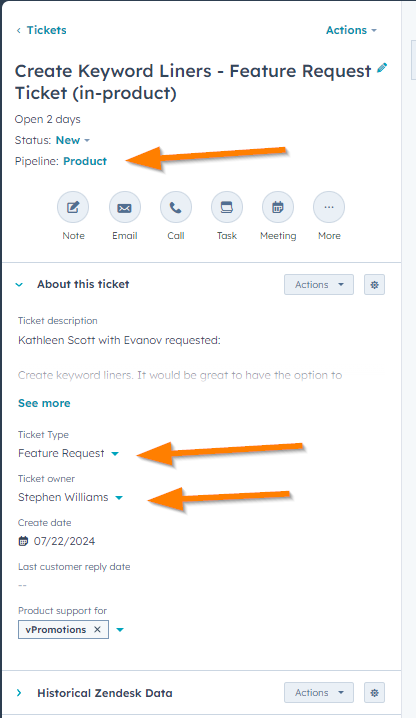Open the Product support for dropdown arrow
Screen dimensions: 416x718
point(120,630)
